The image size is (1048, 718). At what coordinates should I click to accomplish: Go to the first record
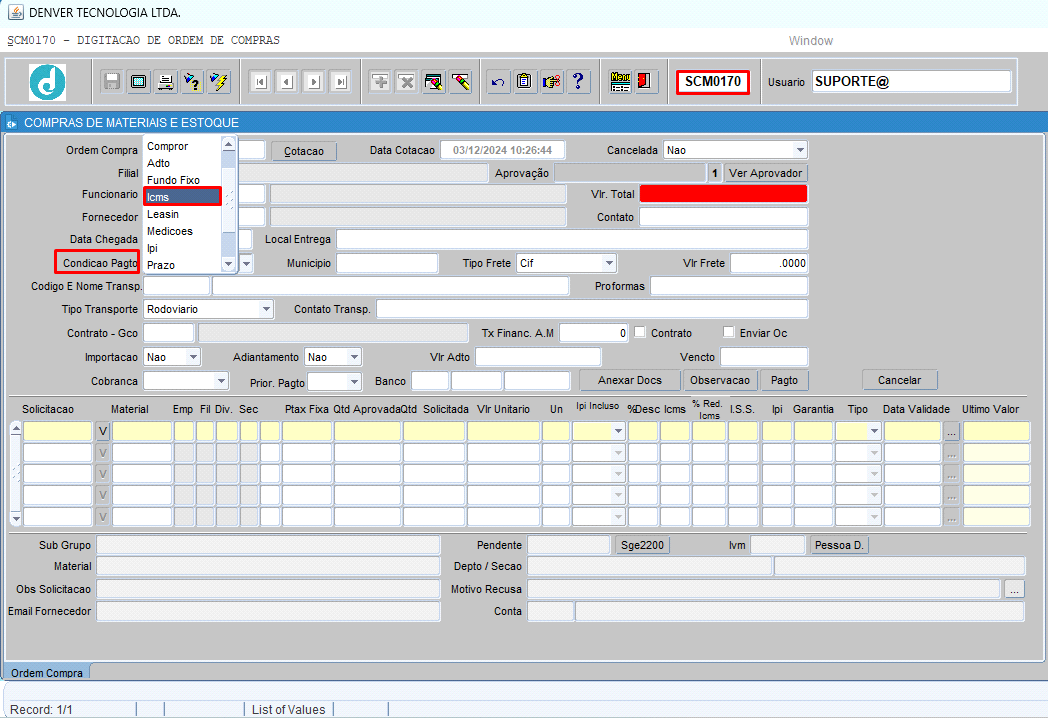point(261,82)
